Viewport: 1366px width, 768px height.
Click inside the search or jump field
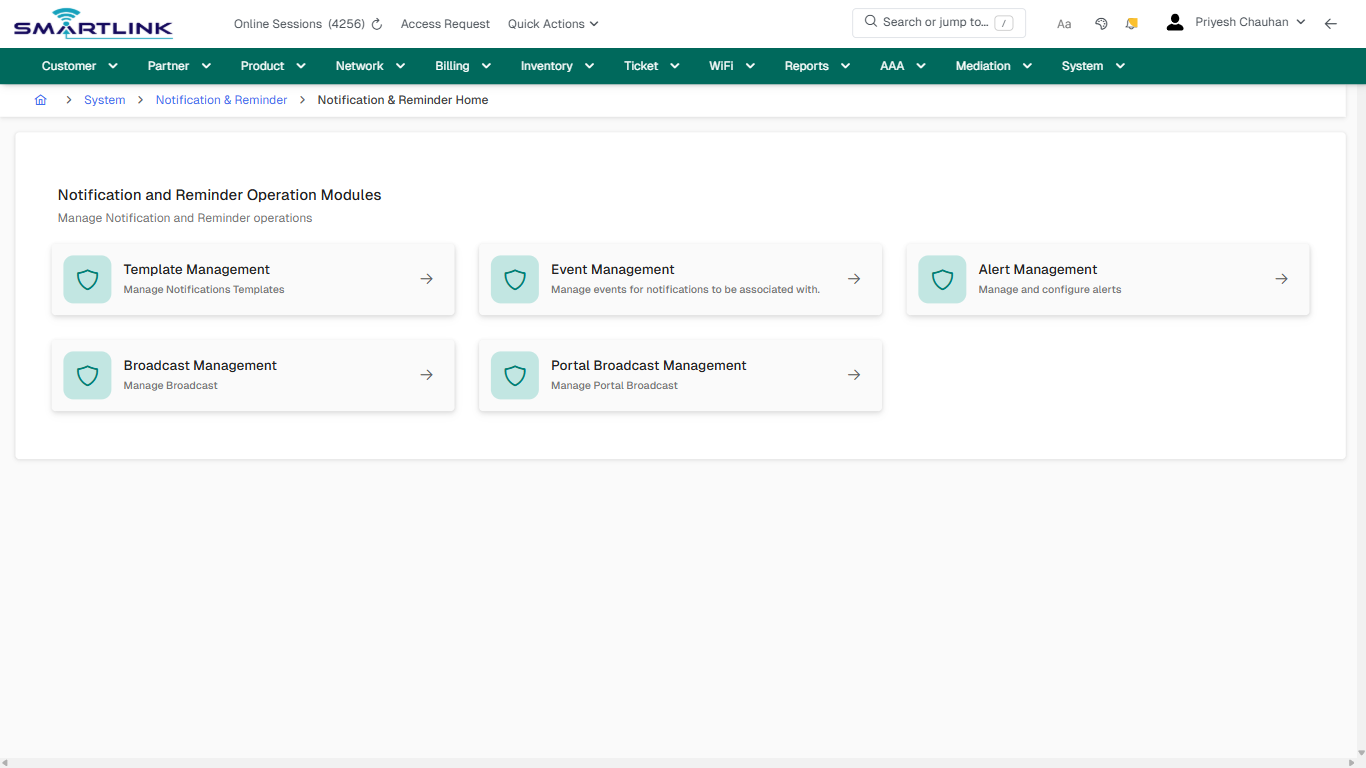(938, 22)
